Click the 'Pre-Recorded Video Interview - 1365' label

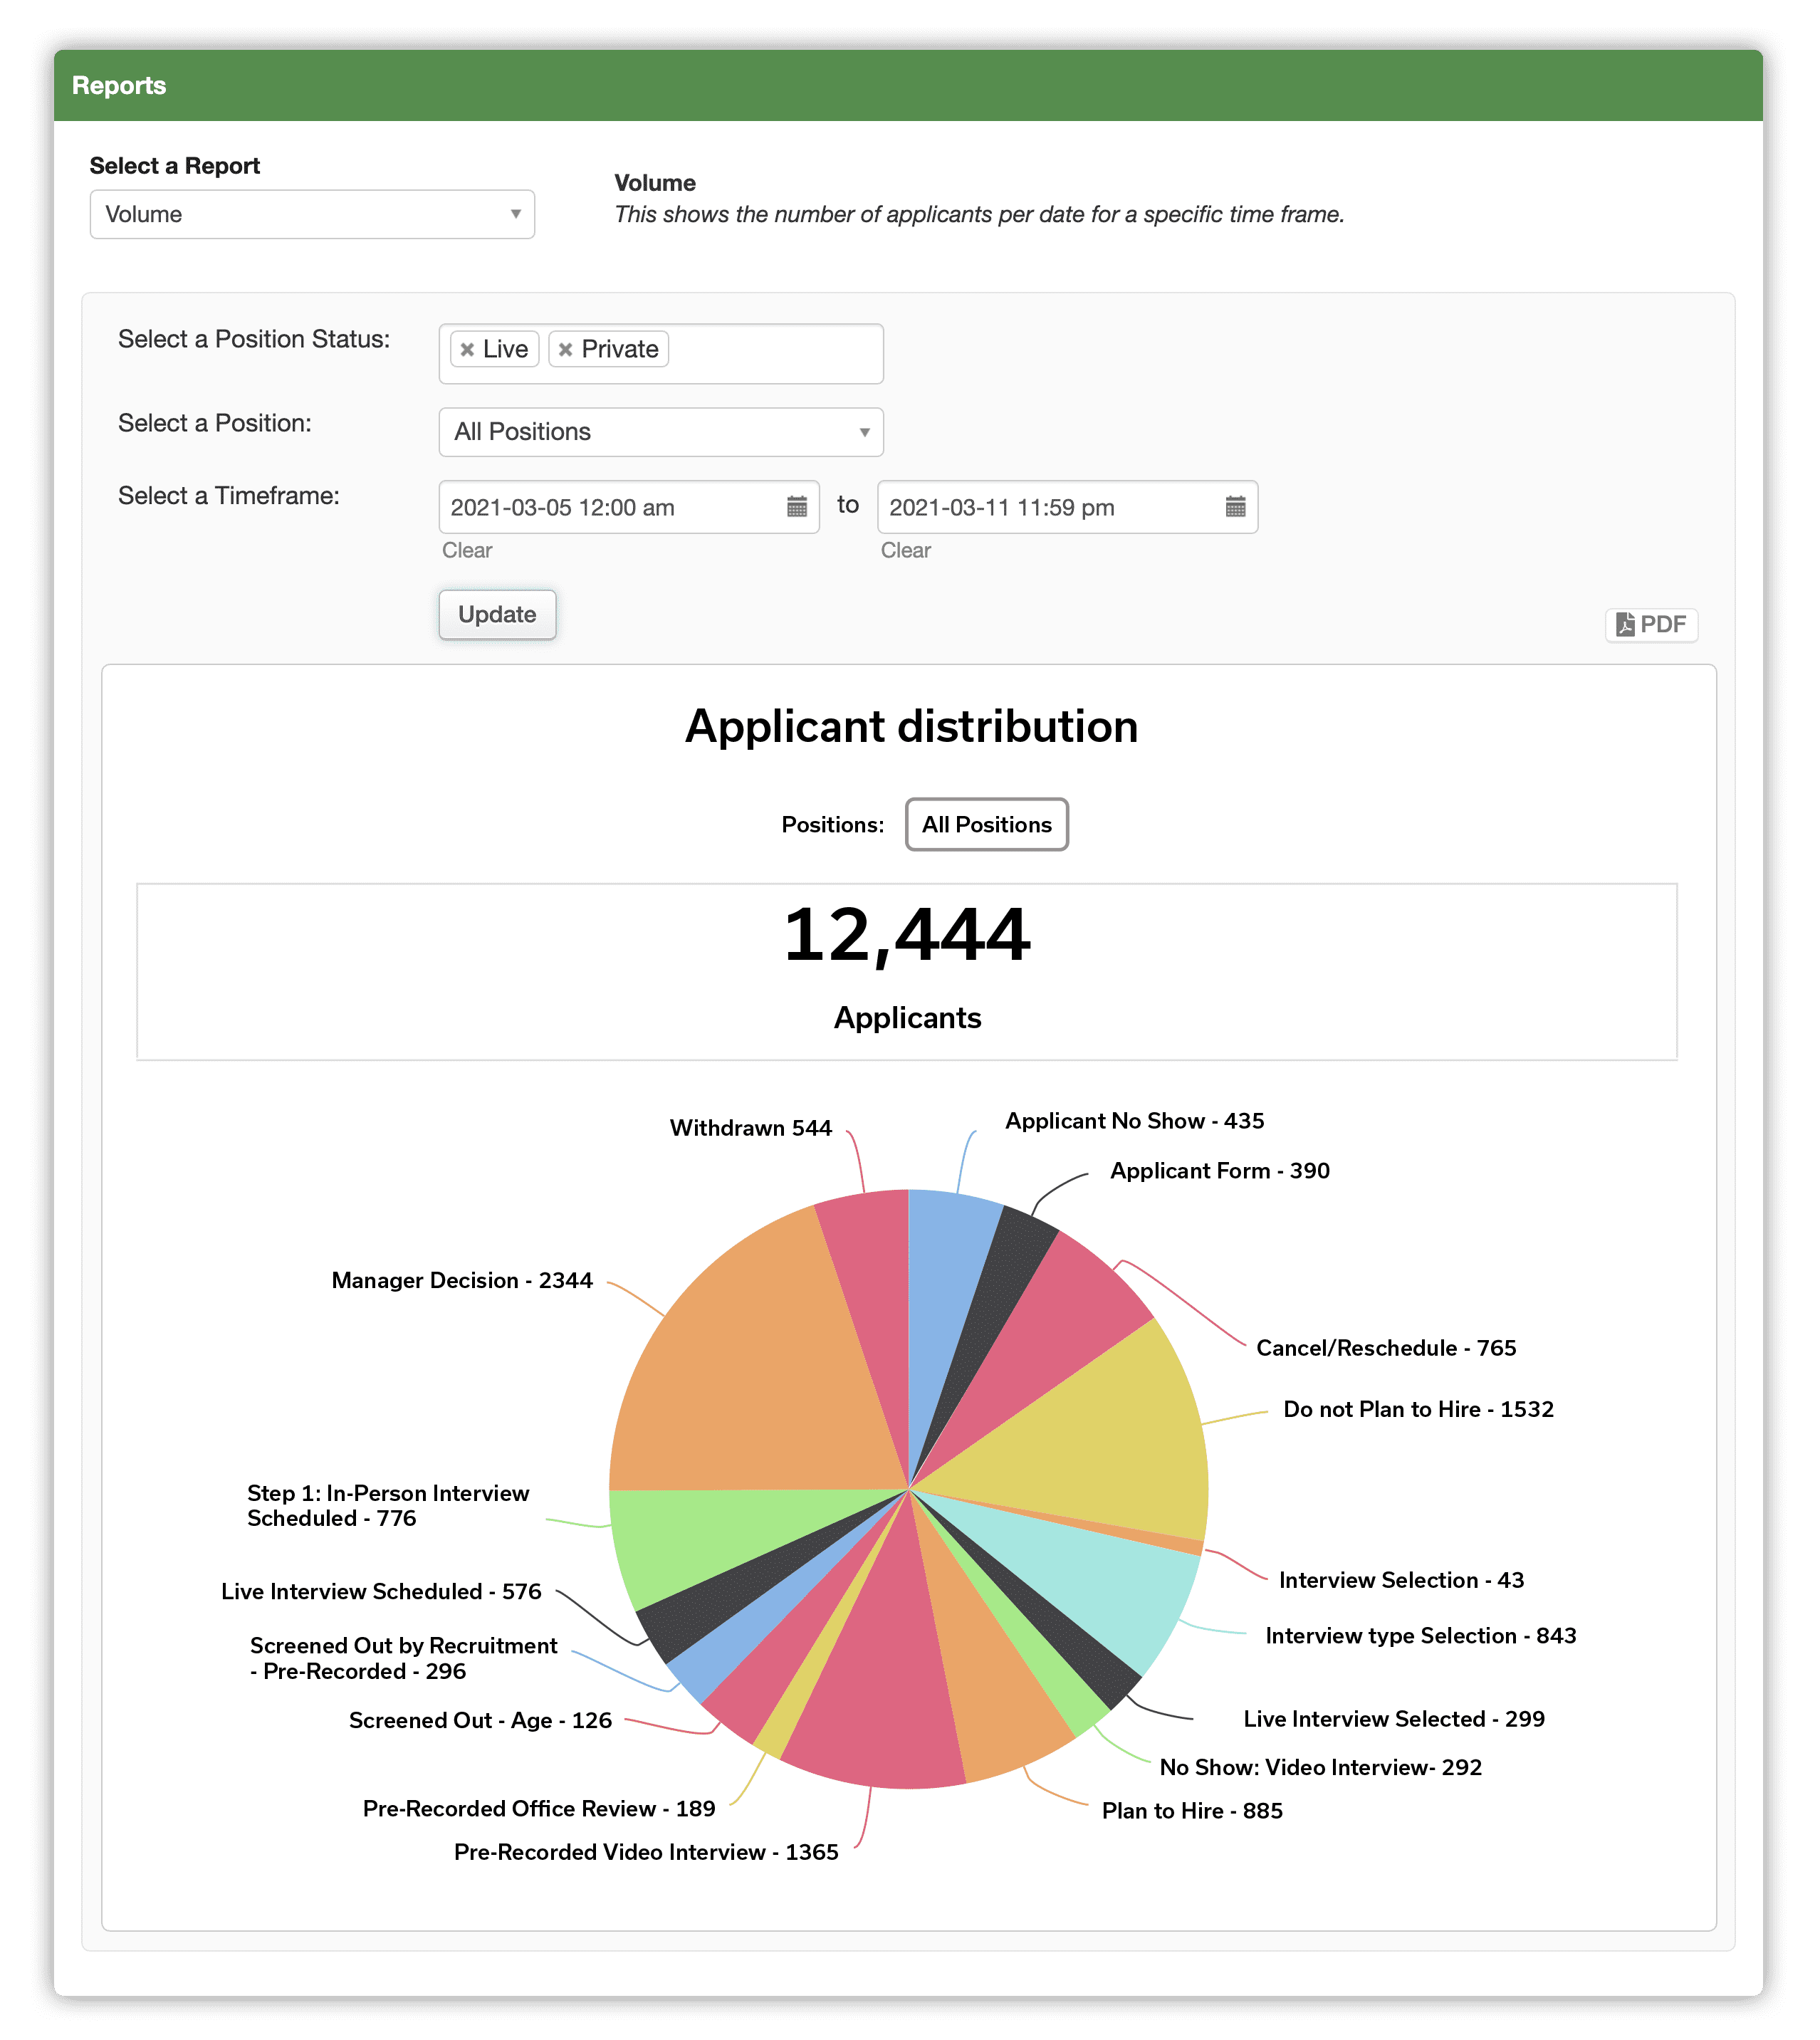coord(646,1852)
